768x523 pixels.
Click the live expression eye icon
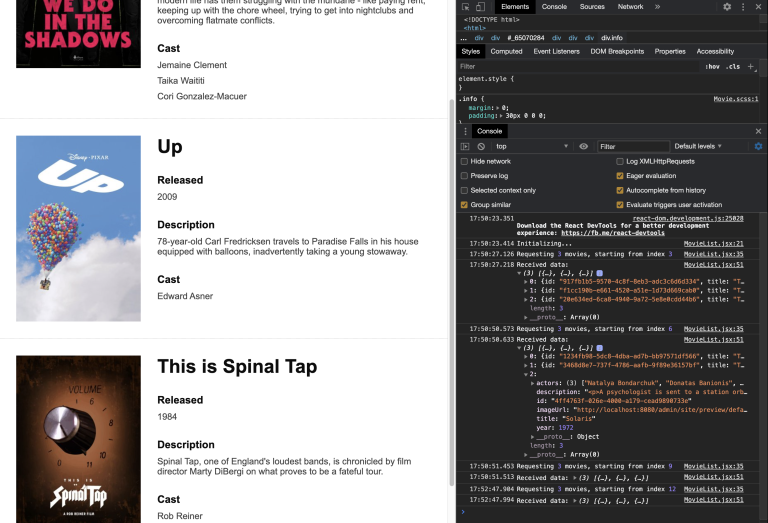tap(583, 146)
